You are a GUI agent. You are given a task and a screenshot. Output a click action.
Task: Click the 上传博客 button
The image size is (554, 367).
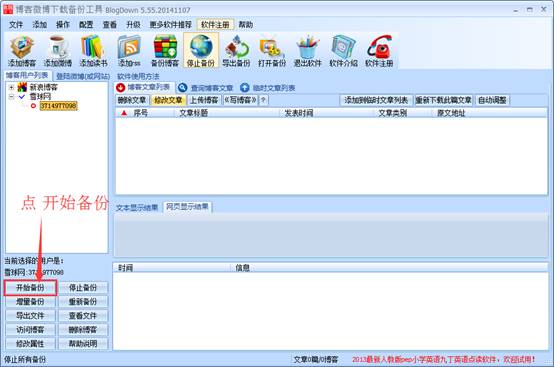coord(204,100)
